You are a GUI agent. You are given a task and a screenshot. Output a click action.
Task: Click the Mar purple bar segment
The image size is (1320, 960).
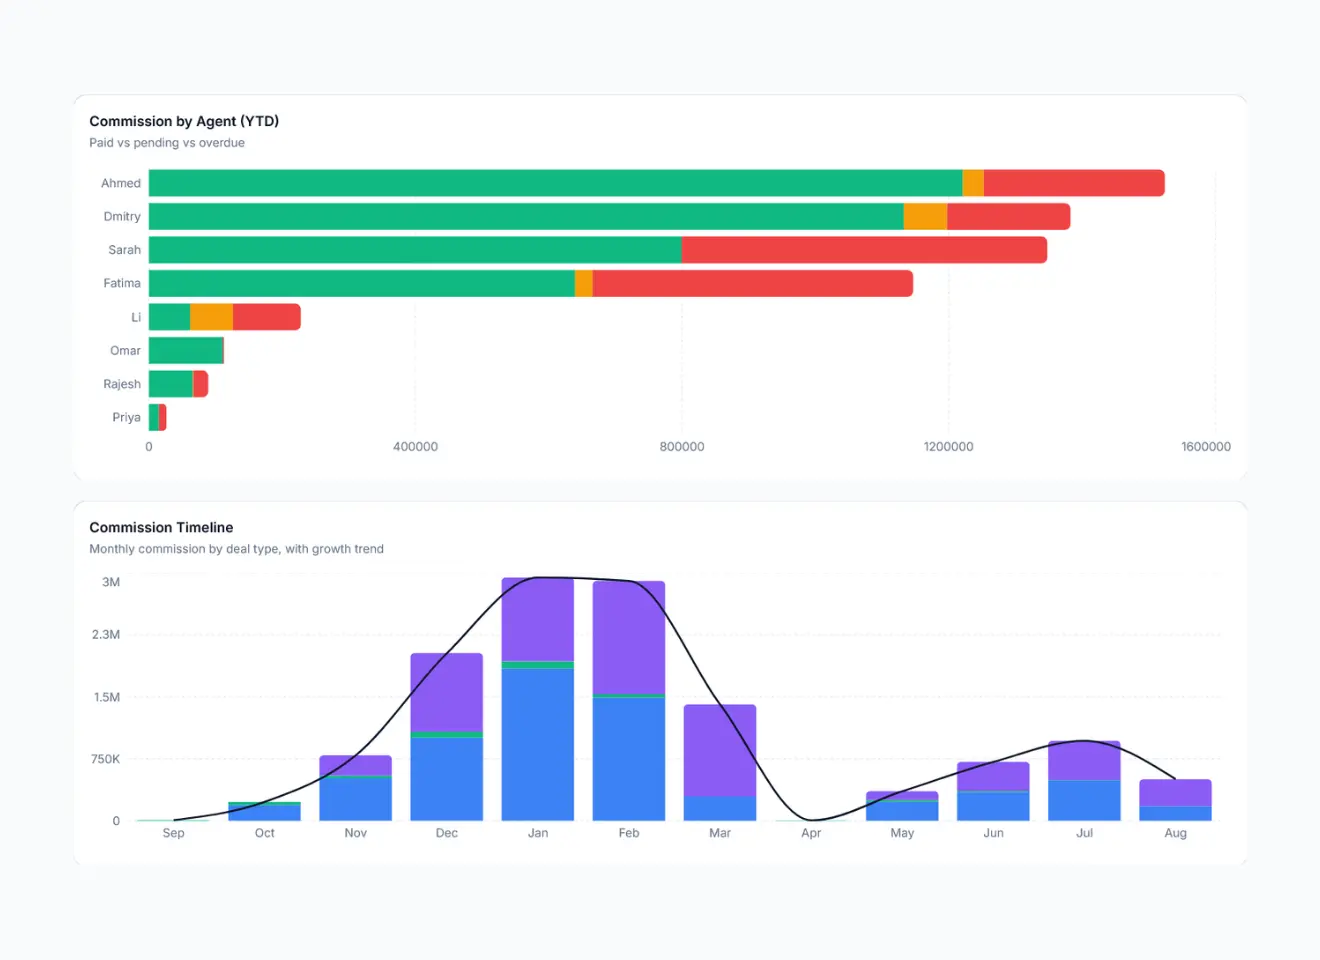tap(720, 750)
